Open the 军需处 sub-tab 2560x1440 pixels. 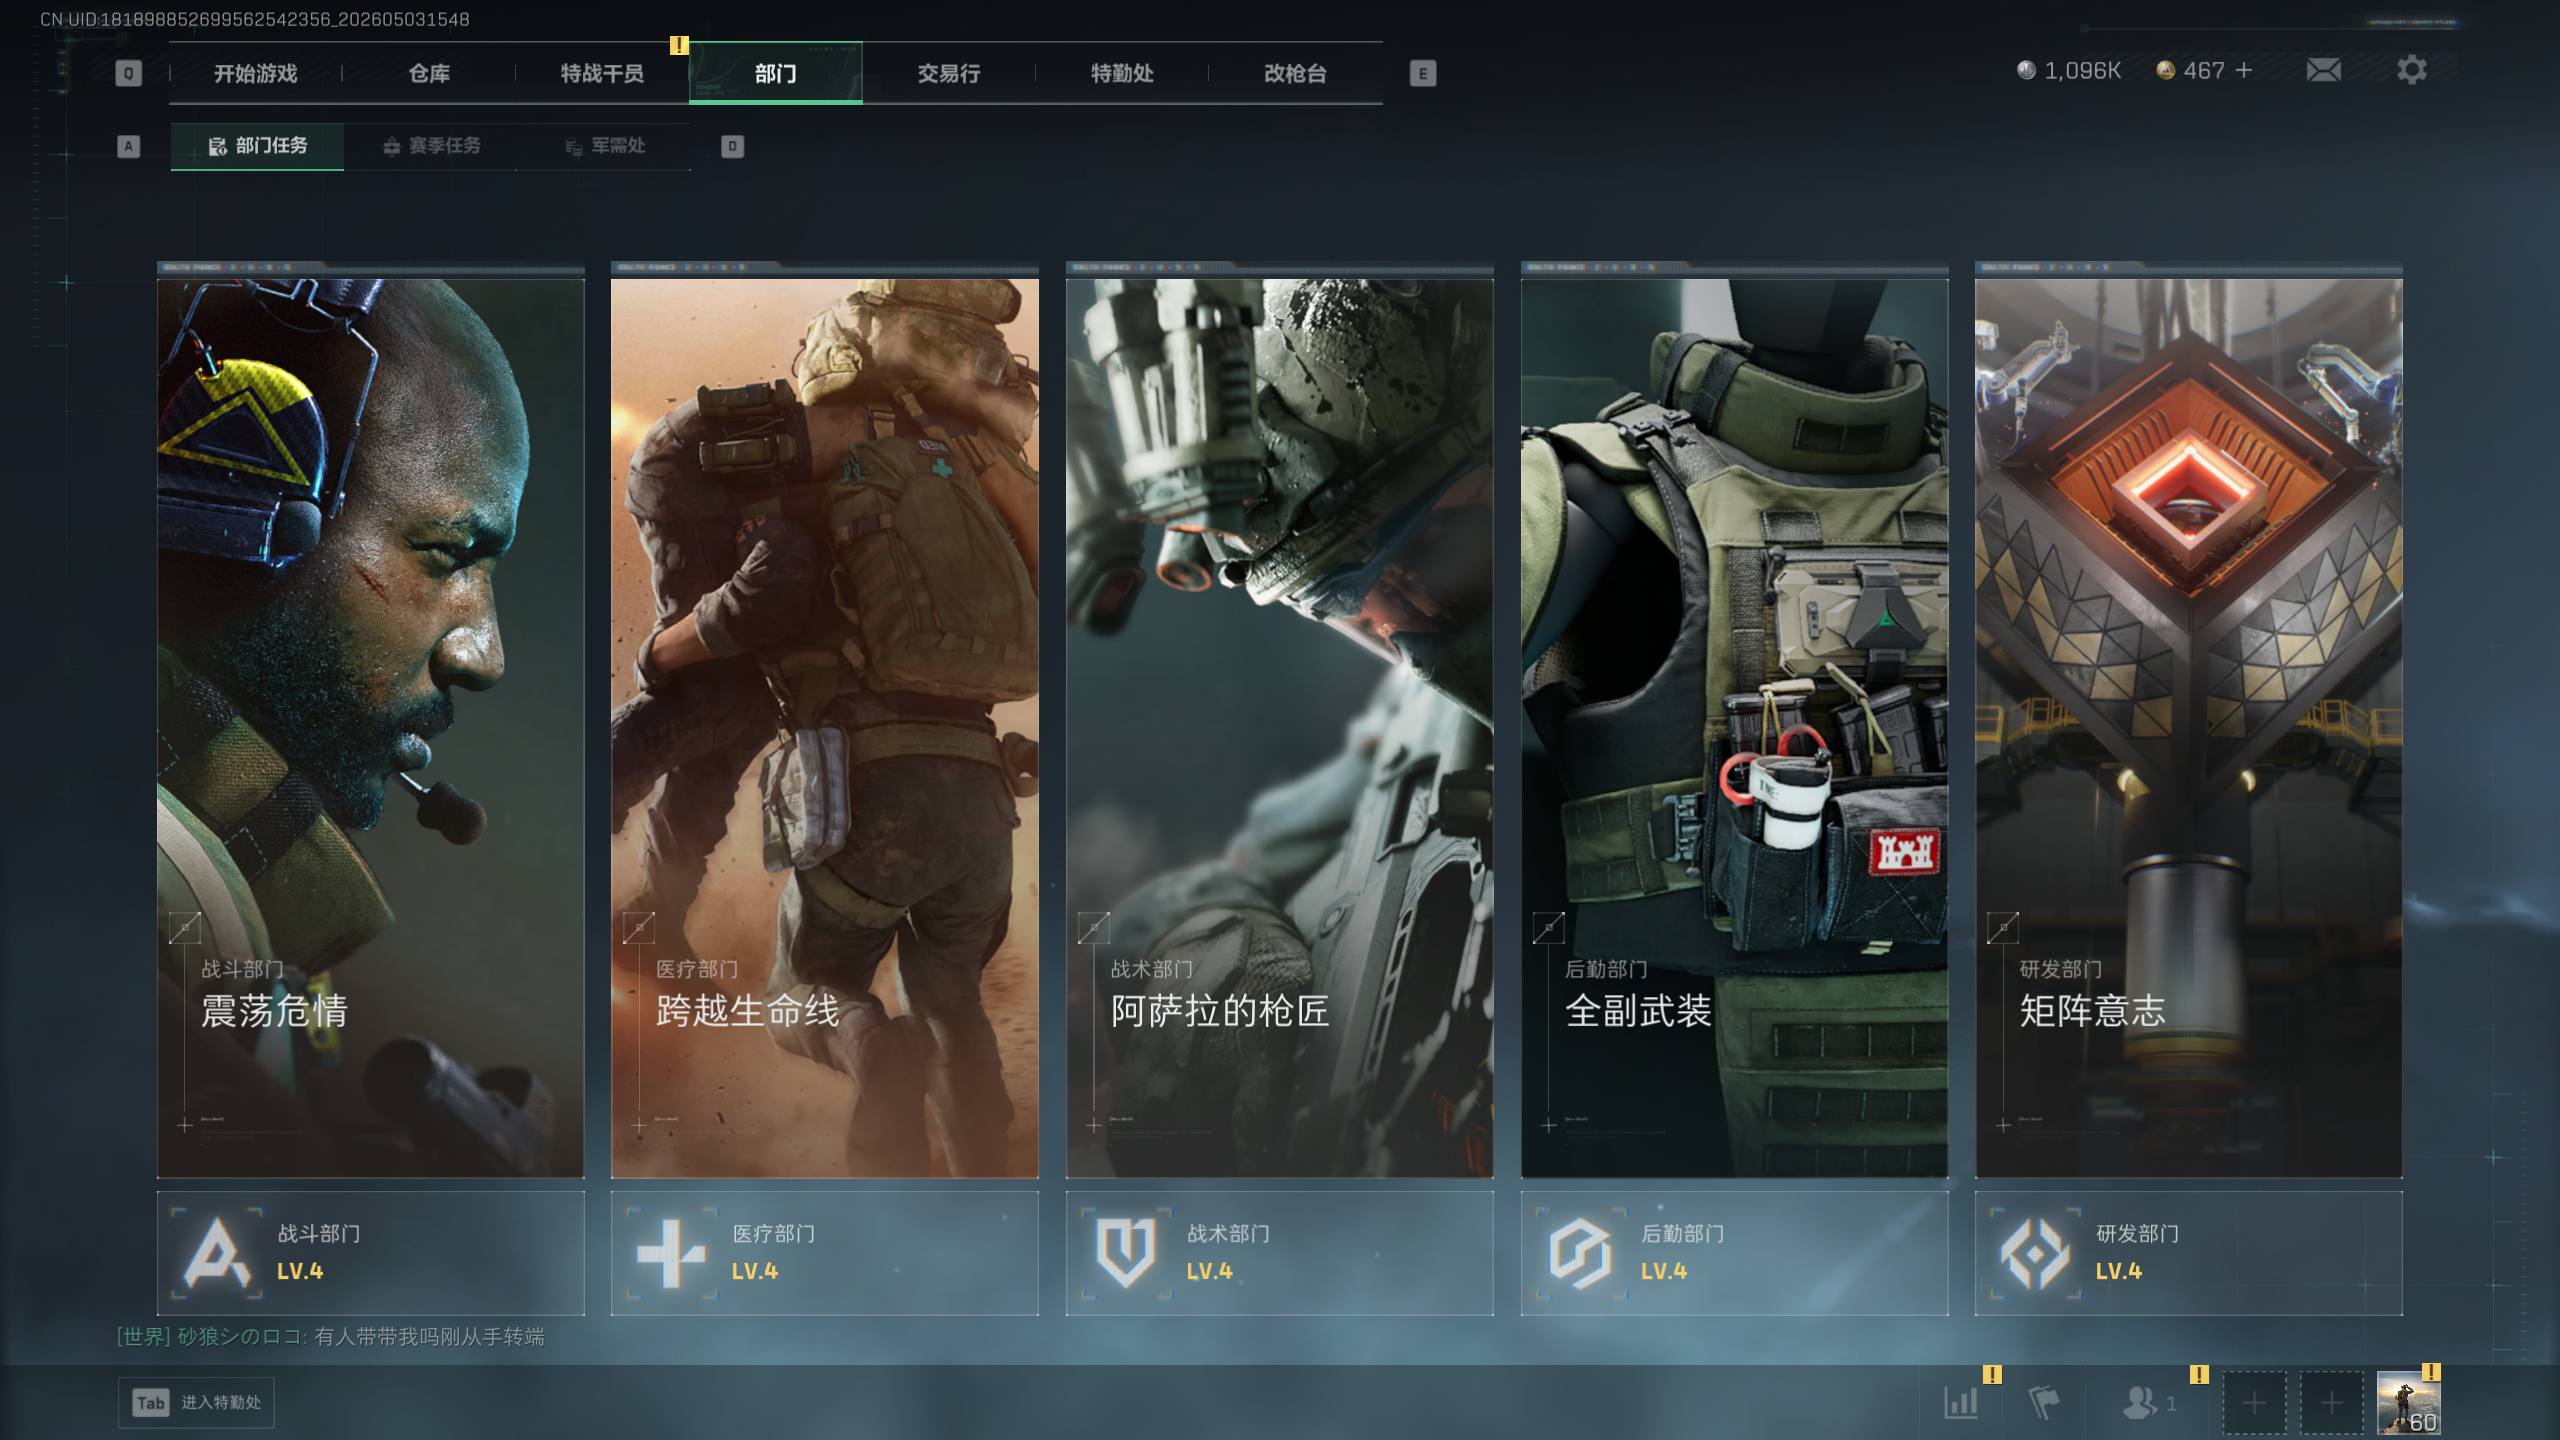coord(604,146)
